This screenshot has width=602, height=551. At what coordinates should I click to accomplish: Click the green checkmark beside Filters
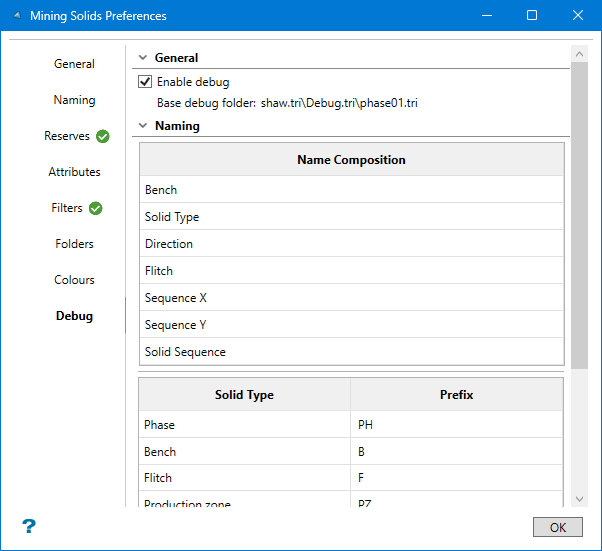coord(96,208)
